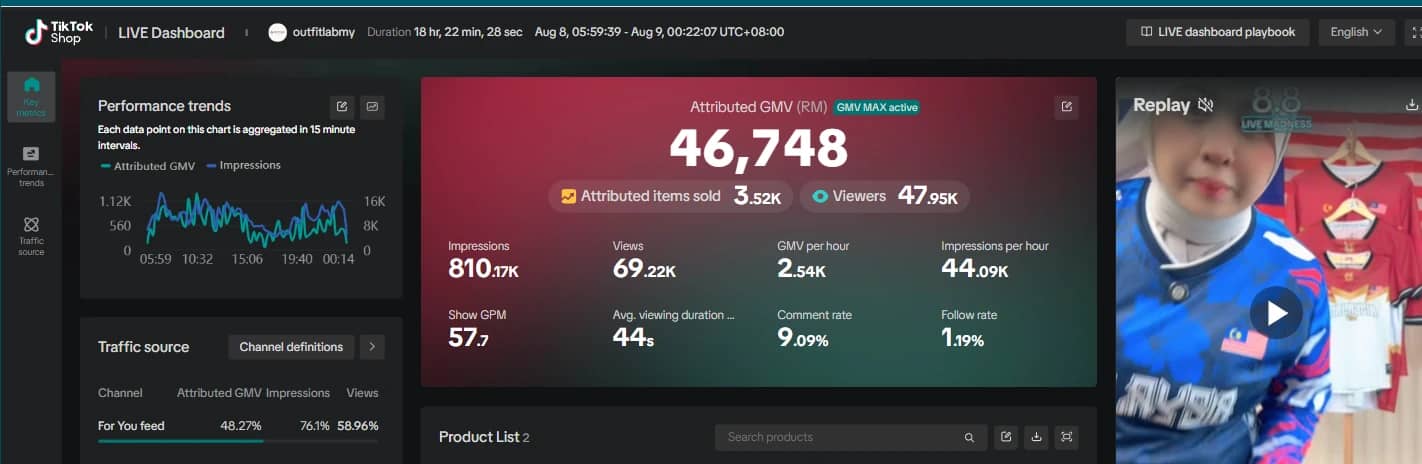Click the outfitlabmy account name
Image resolution: width=1422 pixels, height=464 pixels.
pos(325,32)
